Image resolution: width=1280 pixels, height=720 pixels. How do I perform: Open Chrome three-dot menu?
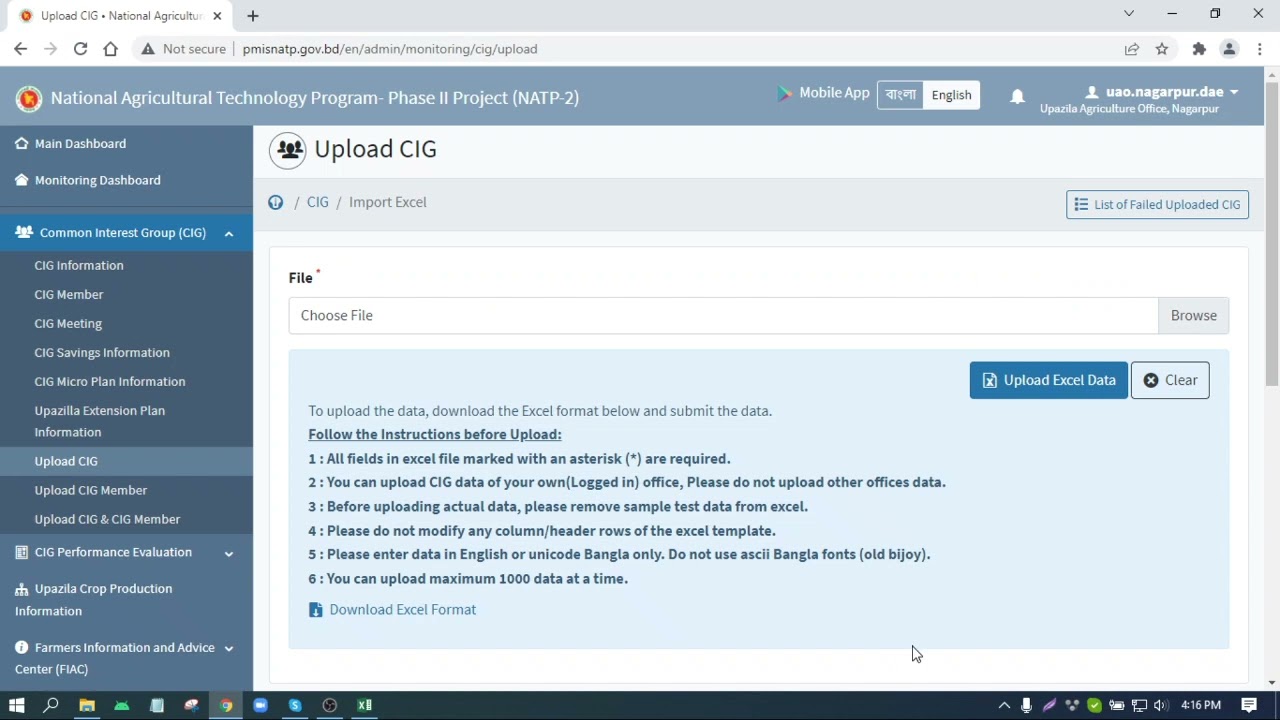pos(1259,49)
